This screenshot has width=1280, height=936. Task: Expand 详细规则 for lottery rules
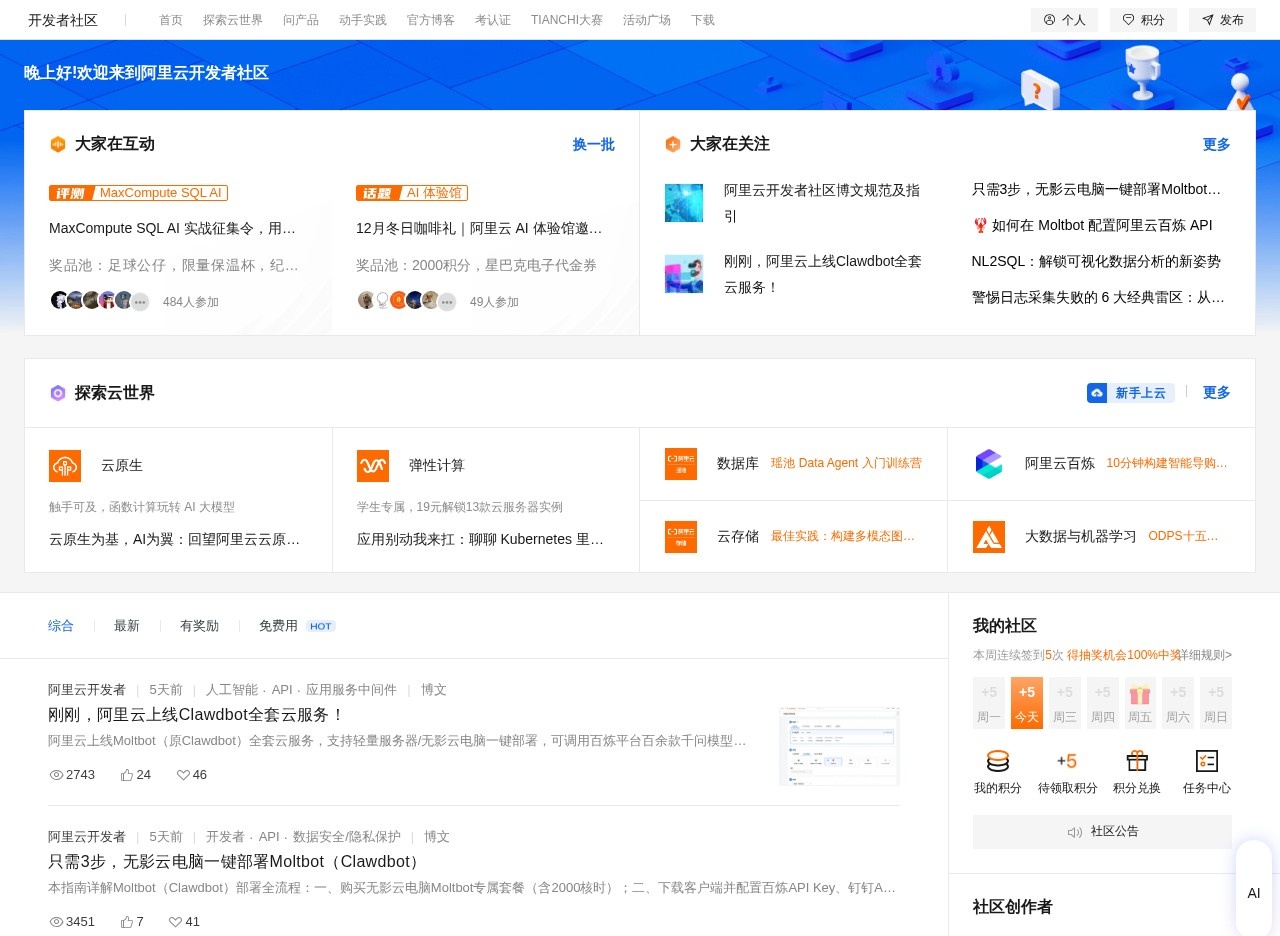[1205, 654]
